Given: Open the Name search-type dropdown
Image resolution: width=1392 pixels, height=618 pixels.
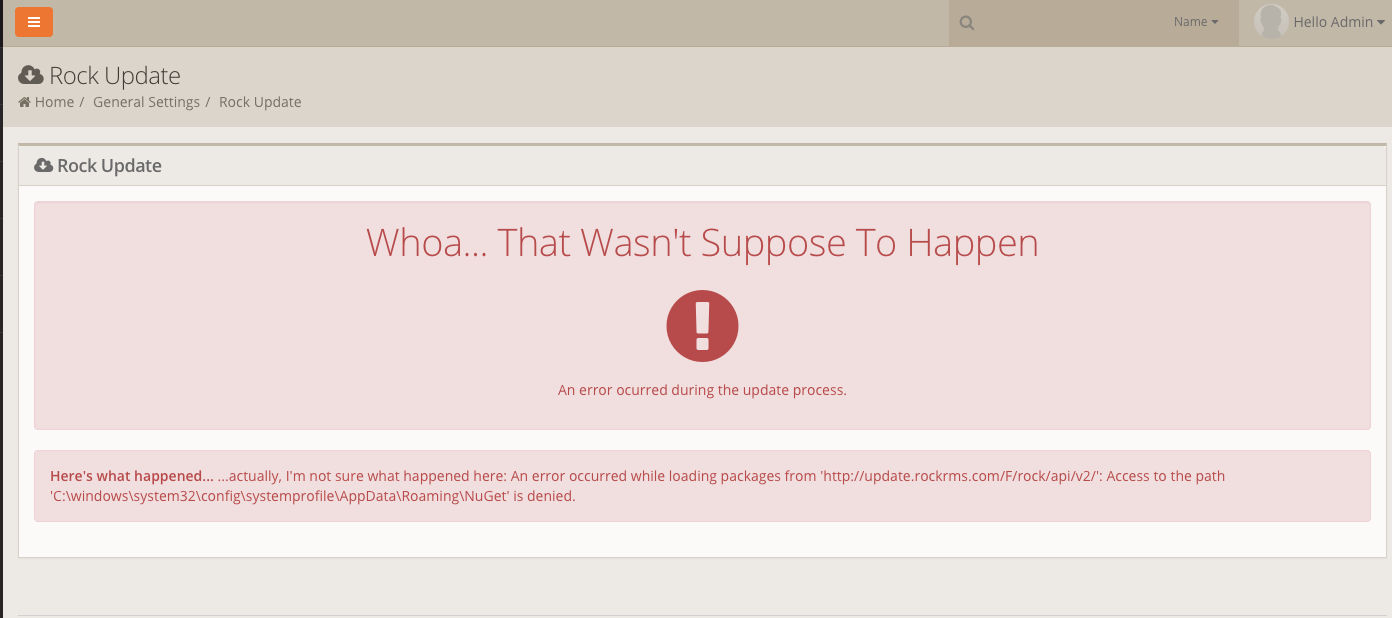Looking at the screenshot, I should [x=1196, y=21].
